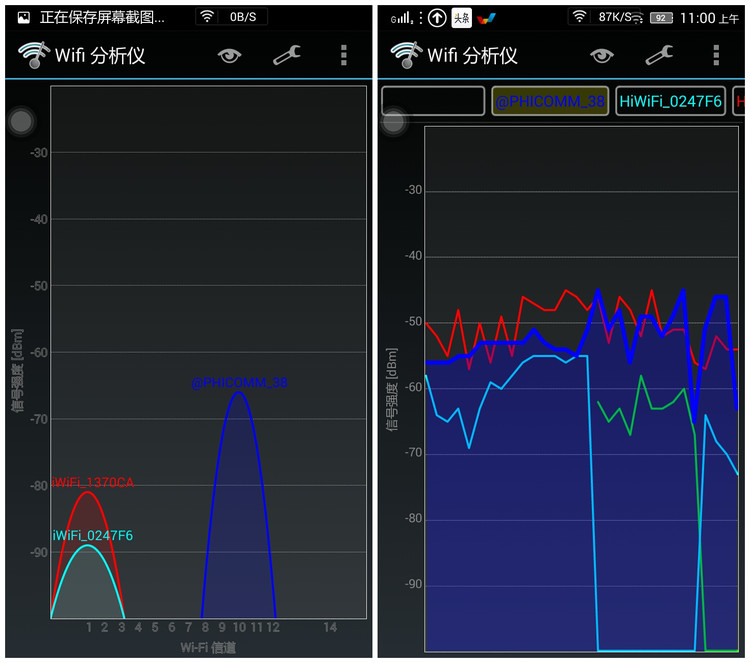Image resolution: width=750 pixels, height=663 pixels.
Task: Tap the colorful checkmark notification icon
Action: click(x=486, y=19)
